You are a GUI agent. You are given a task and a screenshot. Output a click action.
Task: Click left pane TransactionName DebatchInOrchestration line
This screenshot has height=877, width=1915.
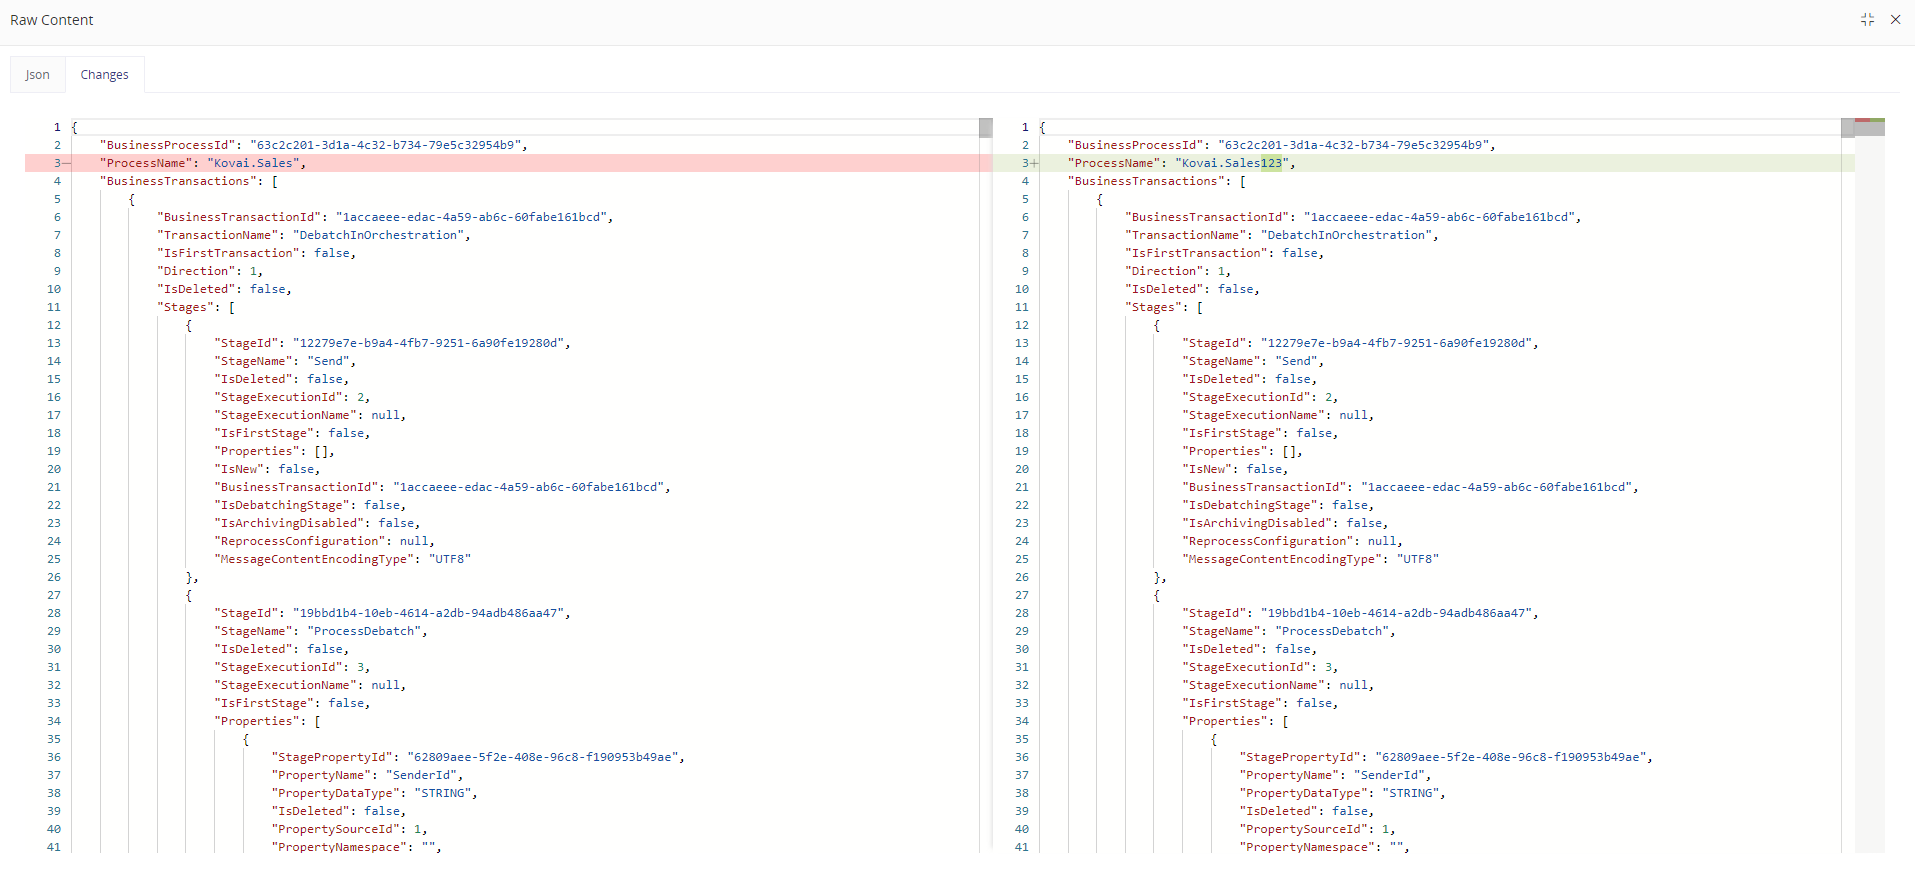tap(314, 235)
